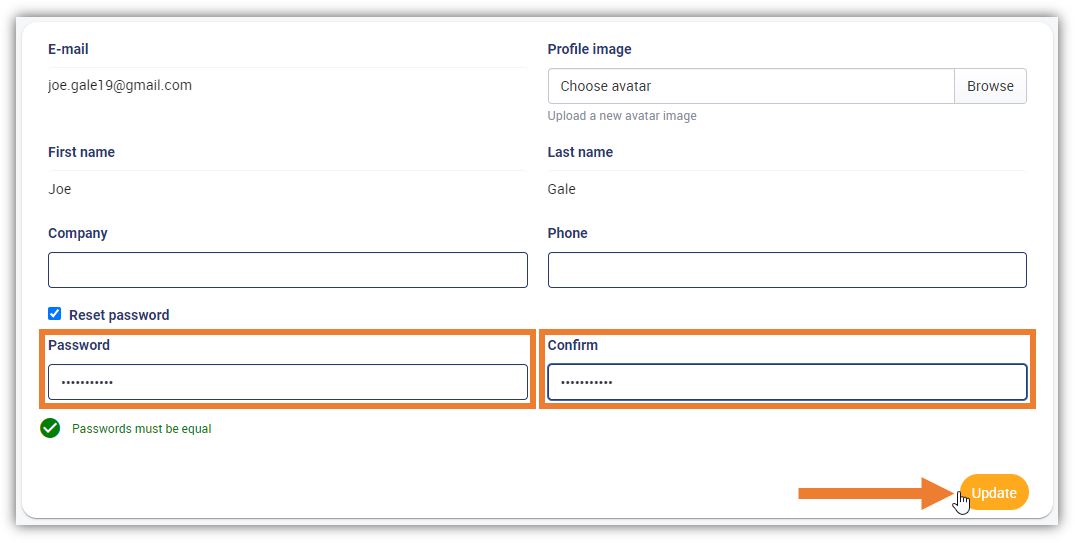Click the Company field label
Image resolution: width=1075 pixels, height=543 pixels.
[x=77, y=233]
